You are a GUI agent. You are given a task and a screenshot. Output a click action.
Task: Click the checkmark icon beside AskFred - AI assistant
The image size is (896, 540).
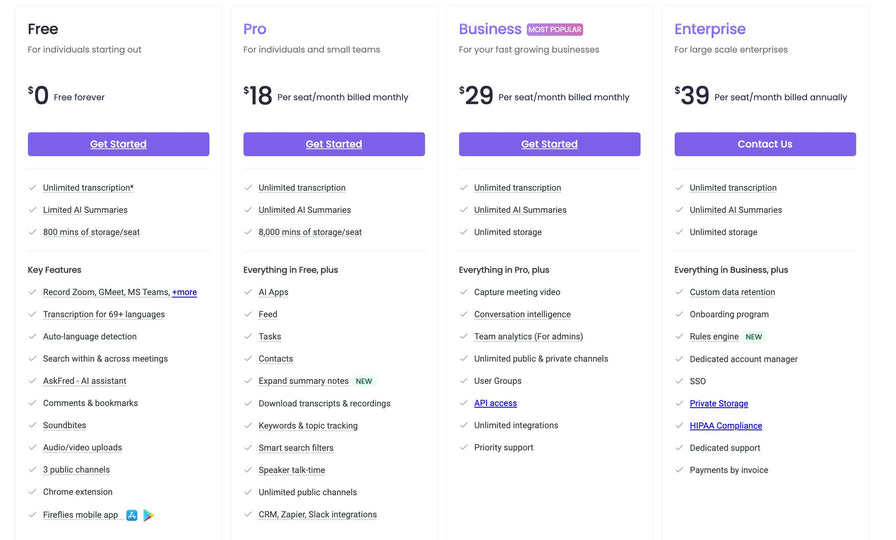pyautogui.click(x=33, y=381)
